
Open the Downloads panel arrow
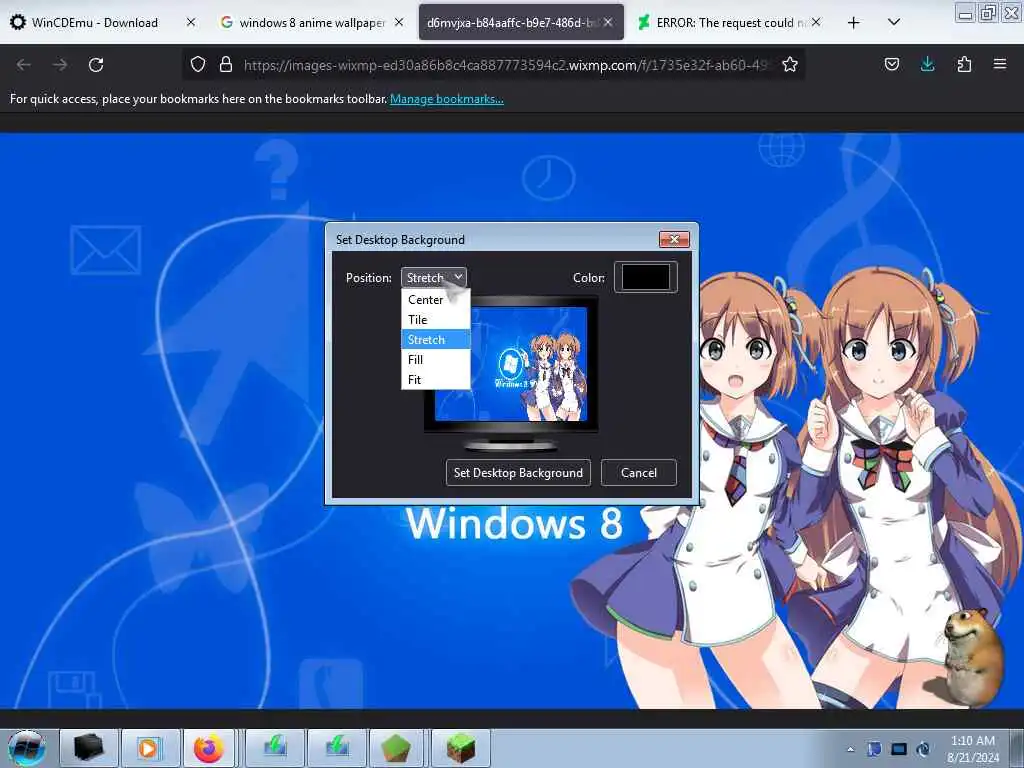coord(927,64)
